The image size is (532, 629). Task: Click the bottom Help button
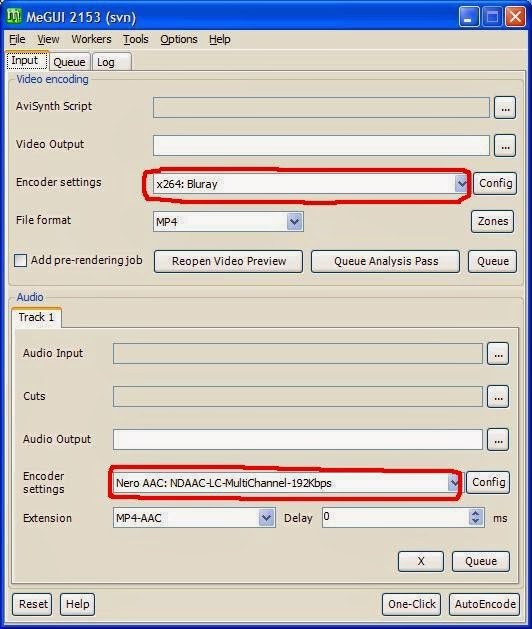(77, 604)
